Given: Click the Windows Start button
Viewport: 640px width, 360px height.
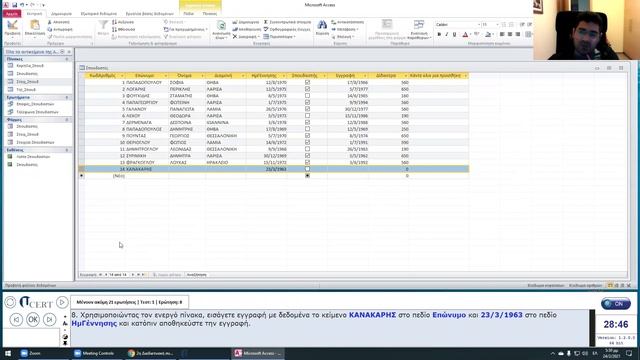Looking at the screenshot, I should pyautogui.click(x=7, y=353).
